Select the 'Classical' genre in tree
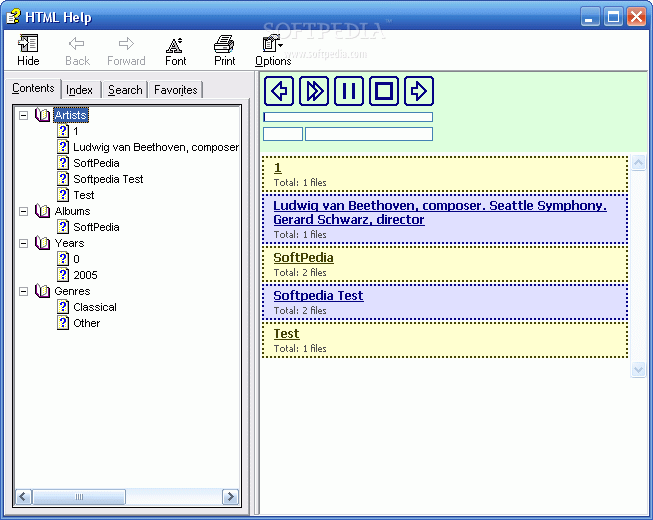653x520 pixels. [95, 307]
